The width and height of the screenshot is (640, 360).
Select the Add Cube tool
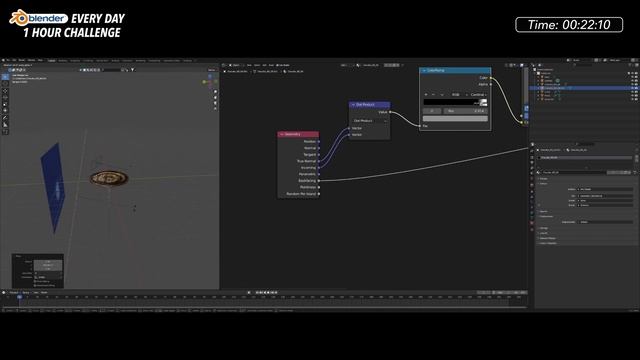5,132
